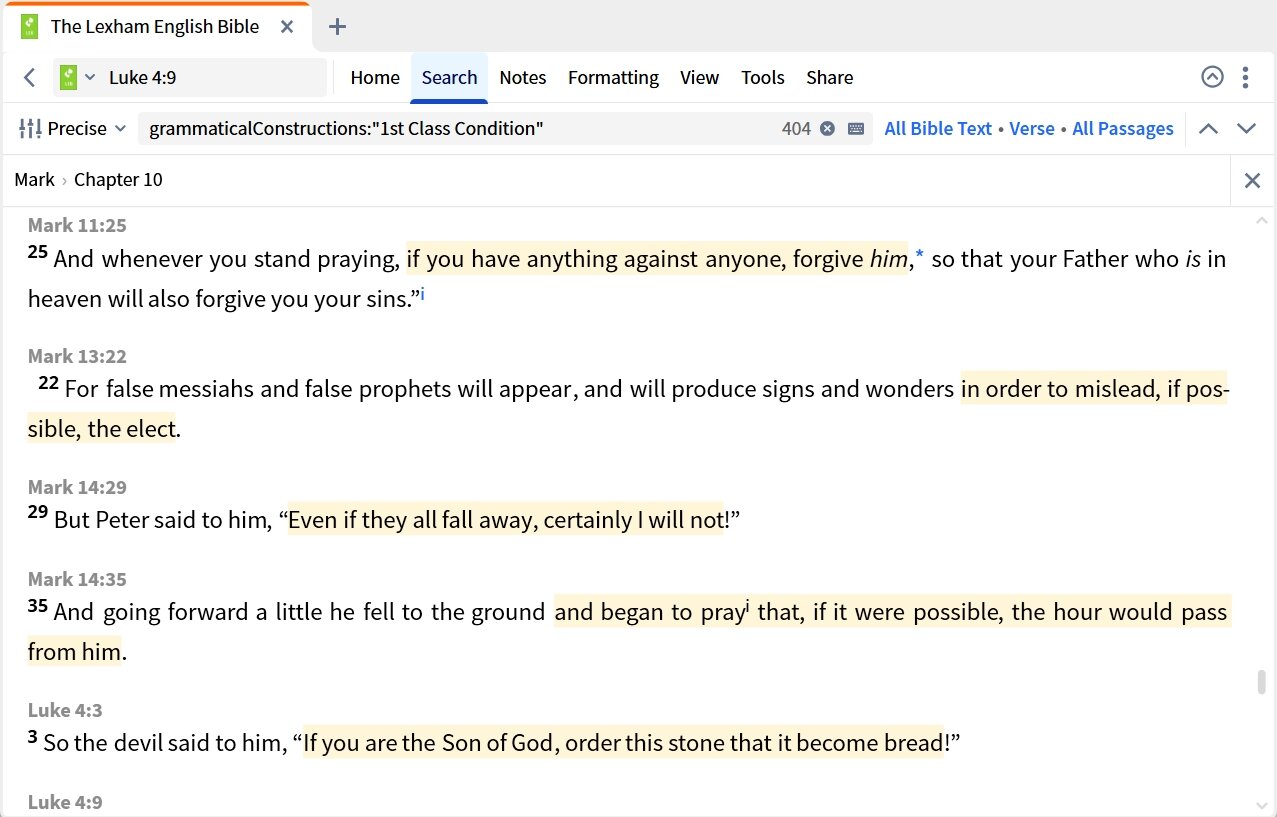This screenshot has width=1277, height=817.
Task: Click verse number 25 in Mark 11
Action: click(x=38, y=252)
